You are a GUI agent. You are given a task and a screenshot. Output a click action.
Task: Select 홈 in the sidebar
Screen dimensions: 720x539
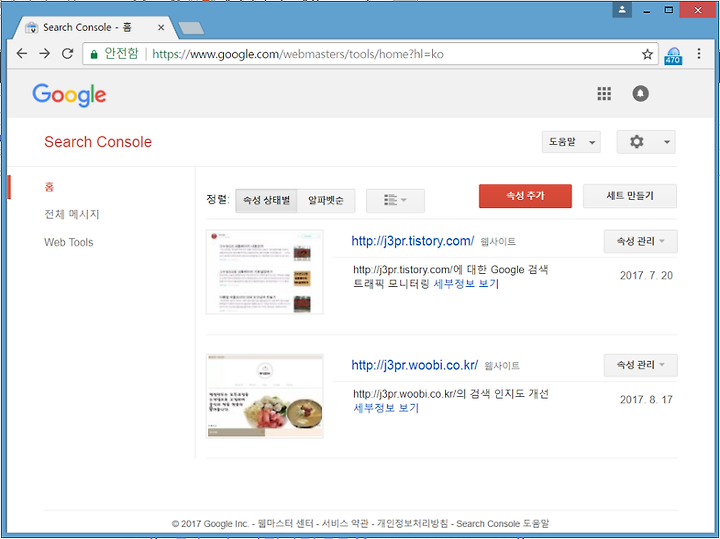coord(49,187)
